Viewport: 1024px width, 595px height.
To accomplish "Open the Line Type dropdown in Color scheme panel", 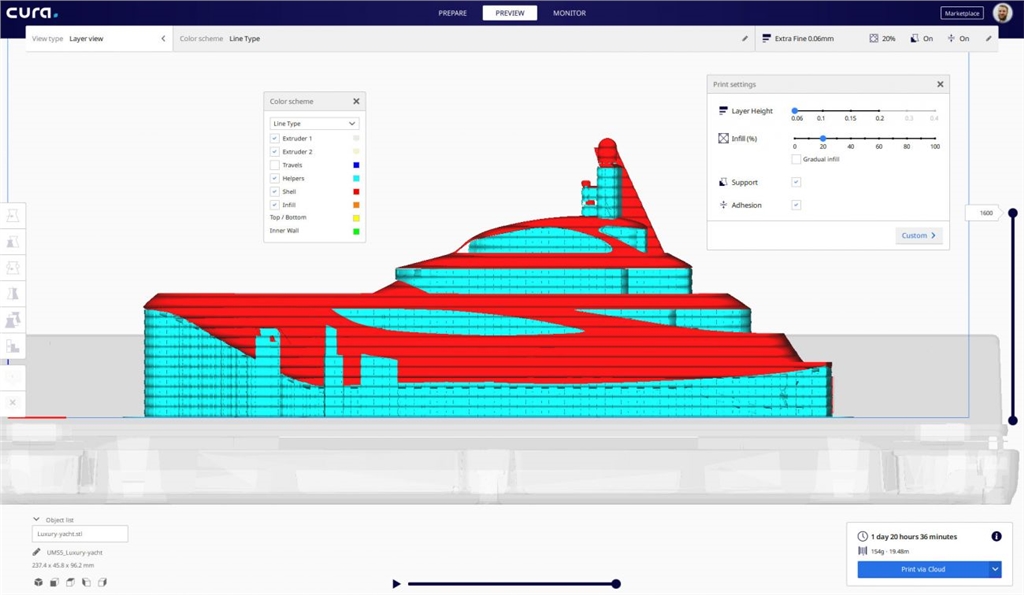I will (314, 123).
